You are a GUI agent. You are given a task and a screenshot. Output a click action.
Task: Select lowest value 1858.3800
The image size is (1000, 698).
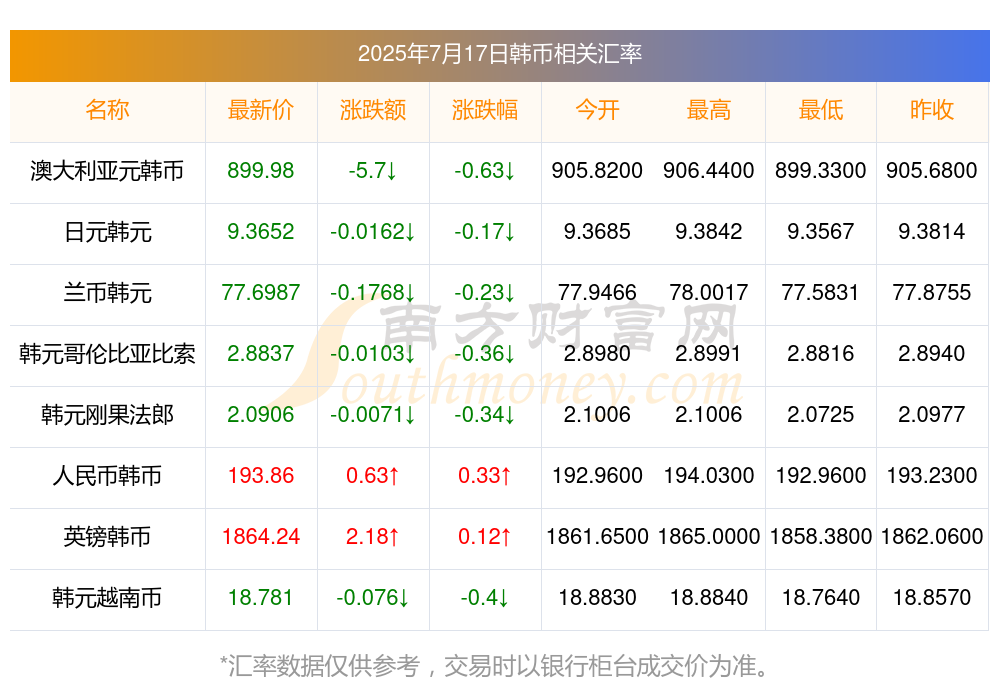[821, 537]
